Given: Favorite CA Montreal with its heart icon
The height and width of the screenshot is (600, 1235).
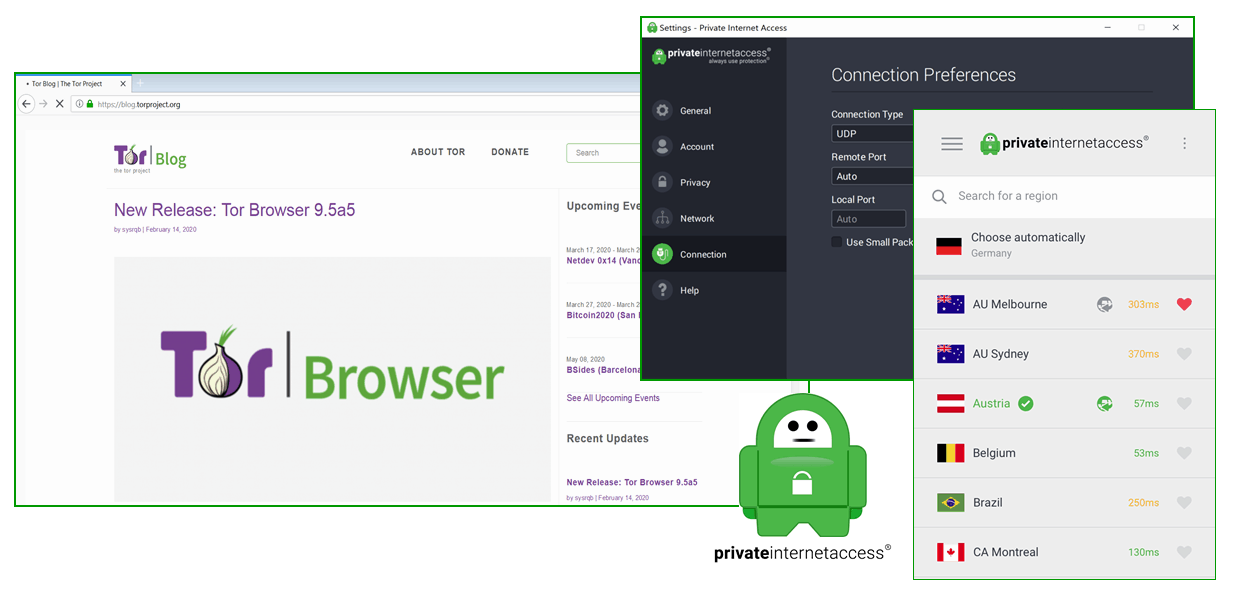Looking at the screenshot, I should click(x=1184, y=552).
